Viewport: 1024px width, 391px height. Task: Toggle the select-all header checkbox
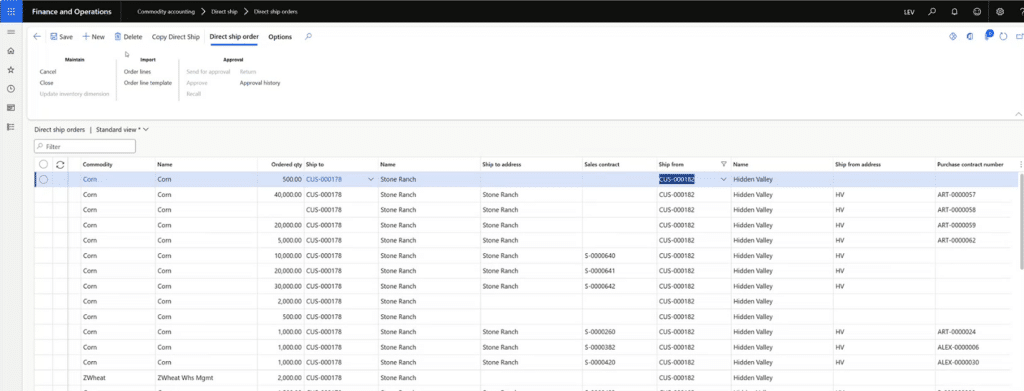(x=43, y=164)
